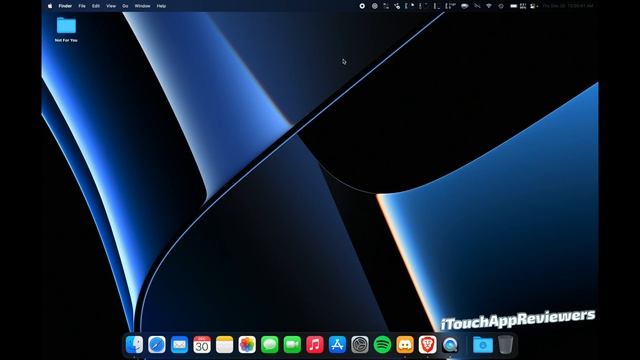The width and height of the screenshot is (640, 360).
Task: Open the Downloads folder stack in Dock
Action: click(483, 345)
